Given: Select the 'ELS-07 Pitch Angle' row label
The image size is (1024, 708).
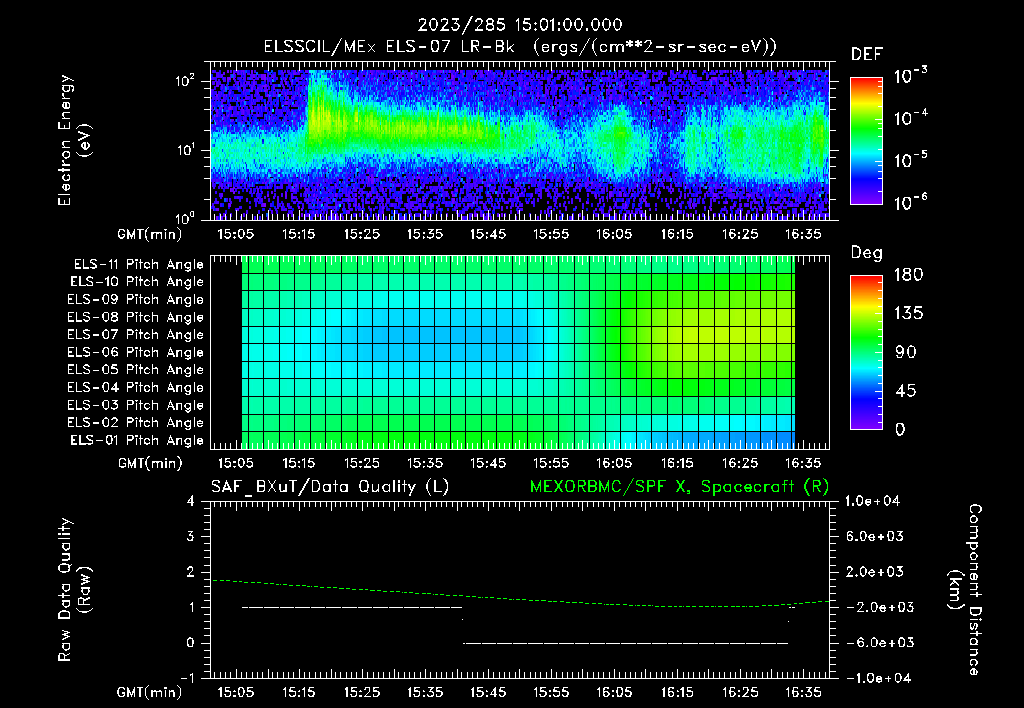Looking at the screenshot, I should pyautogui.click(x=136, y=335).
